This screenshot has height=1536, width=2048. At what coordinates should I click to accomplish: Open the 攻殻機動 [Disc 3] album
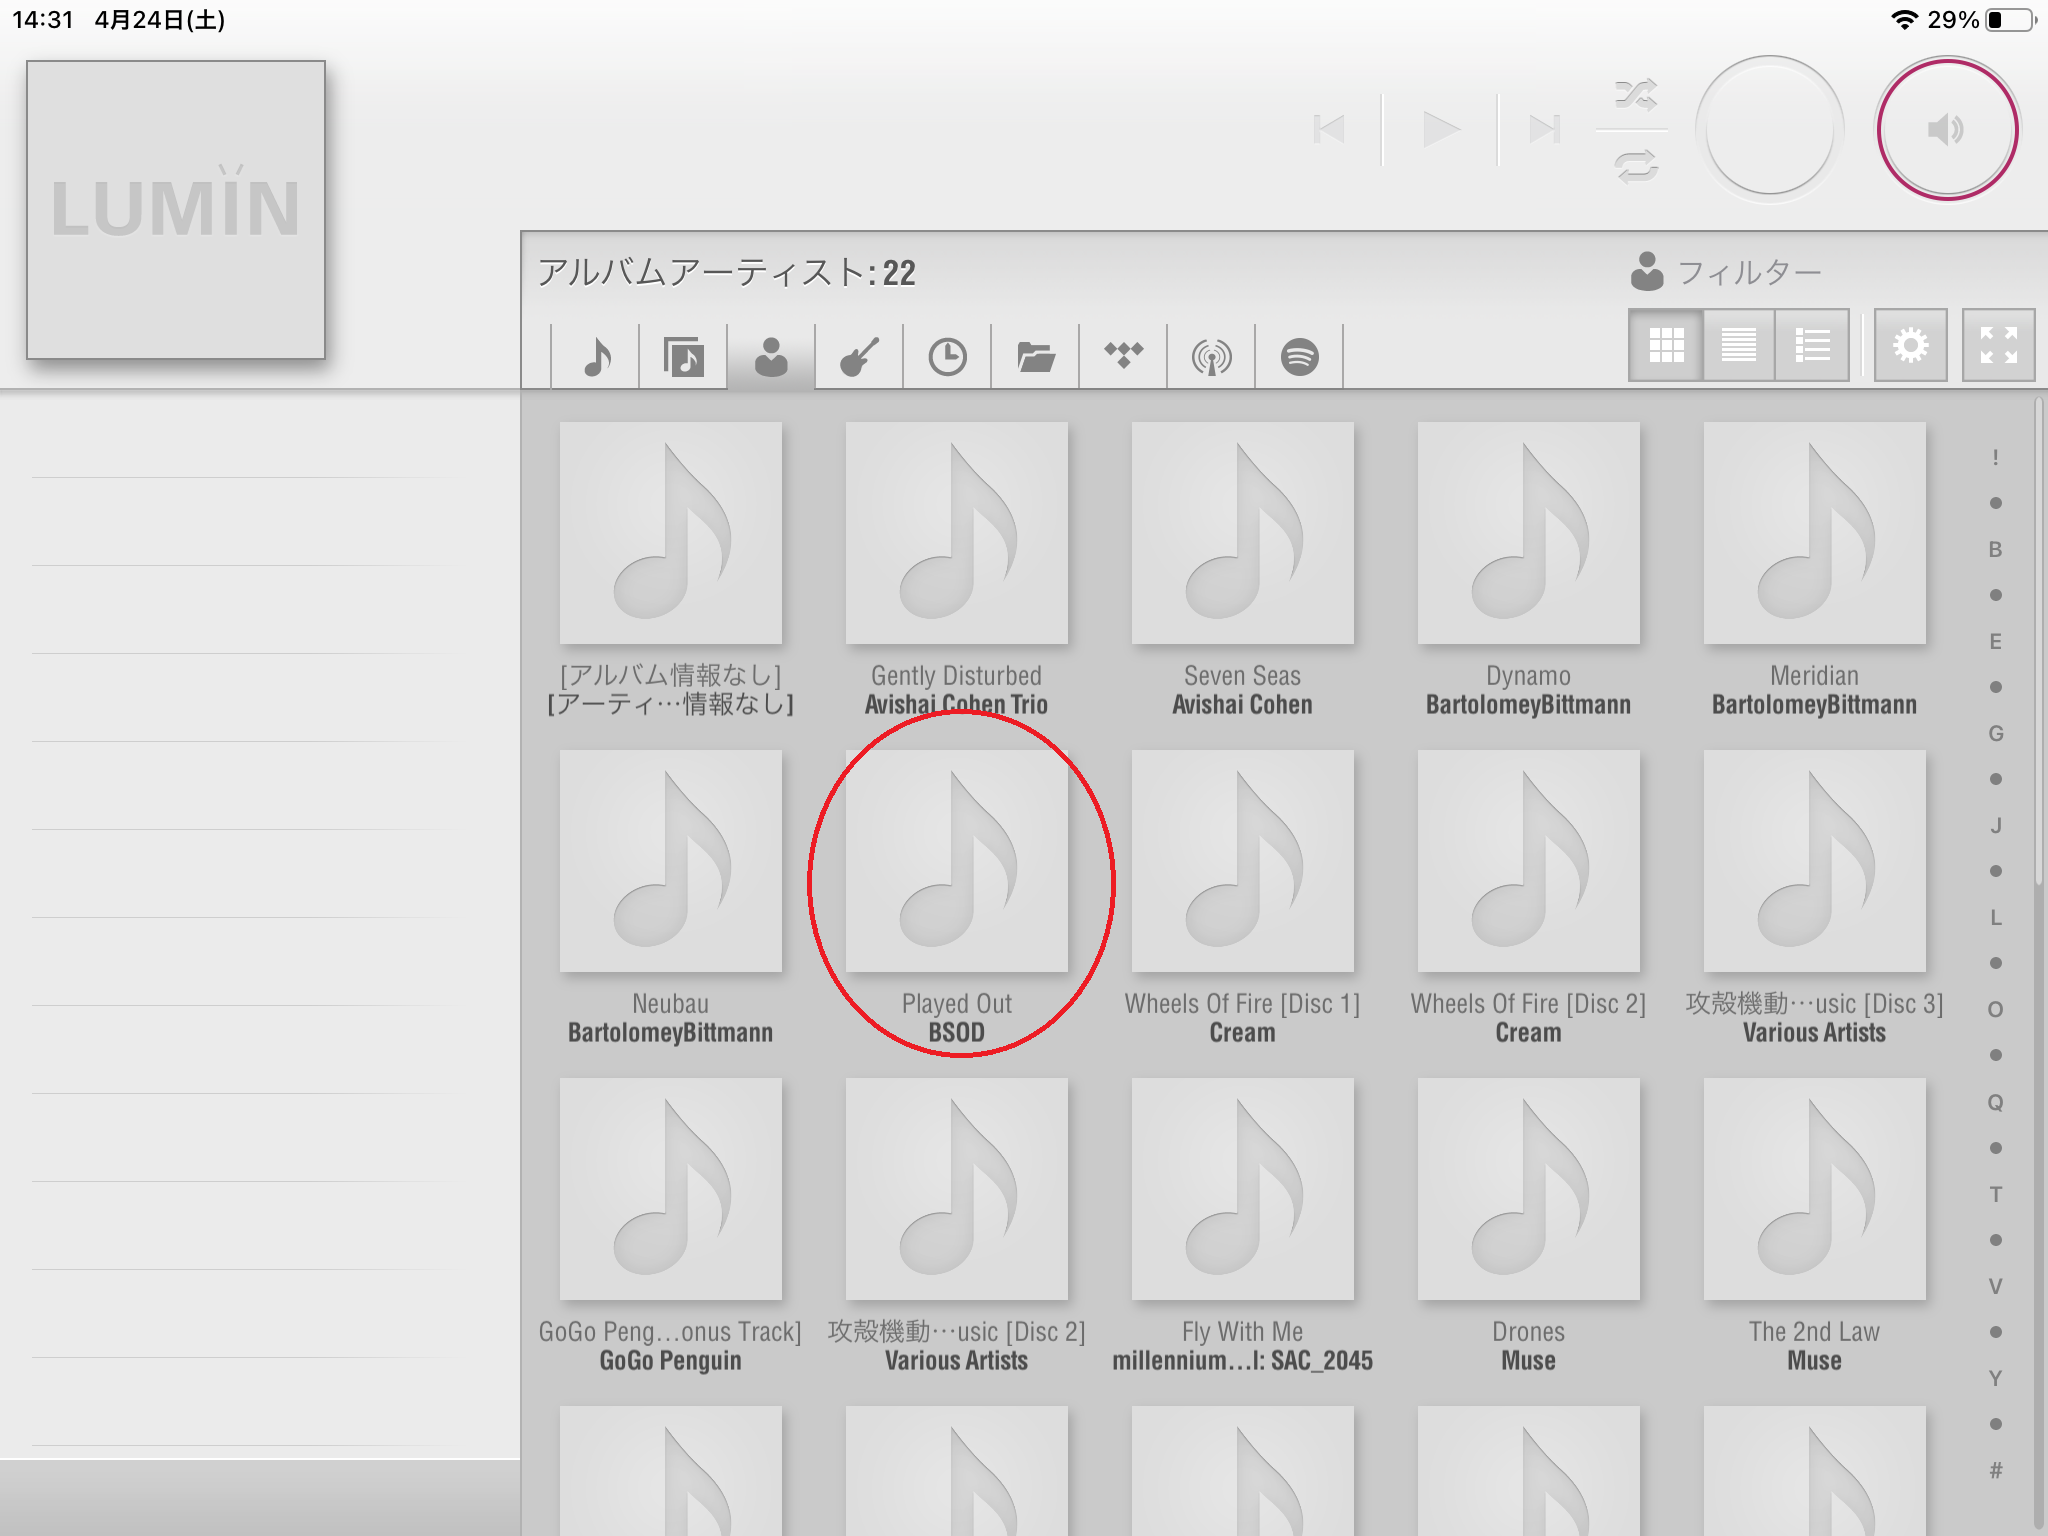point(1815,861)
